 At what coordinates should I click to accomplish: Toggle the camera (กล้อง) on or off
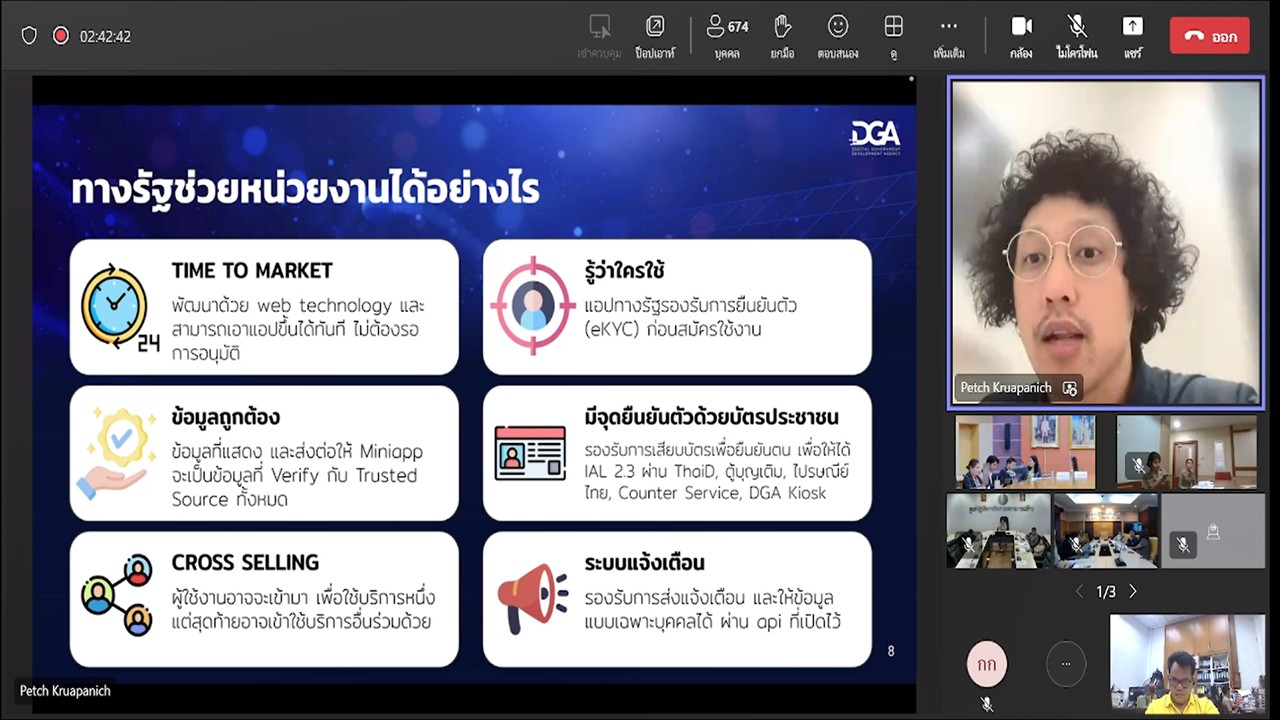(1021, 35)
